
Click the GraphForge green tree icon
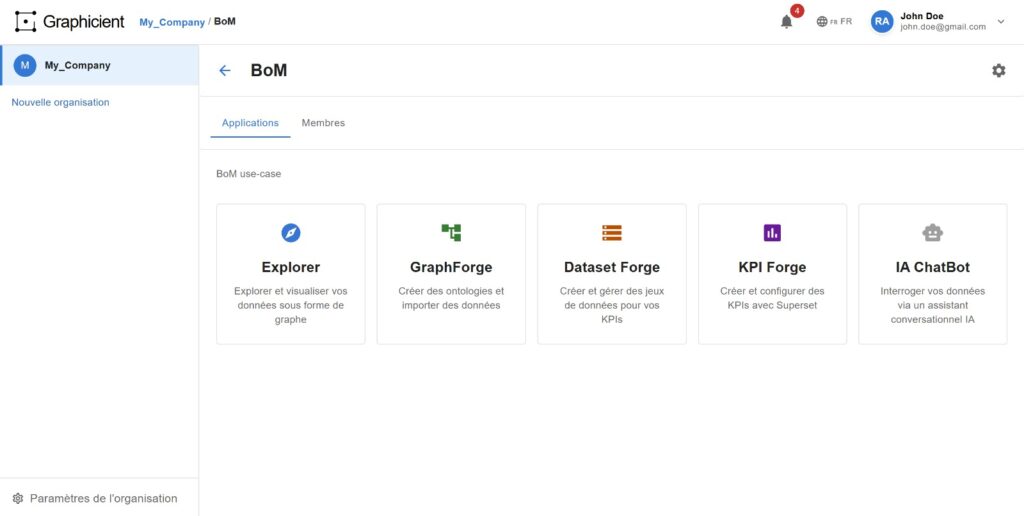pos(451,233)
